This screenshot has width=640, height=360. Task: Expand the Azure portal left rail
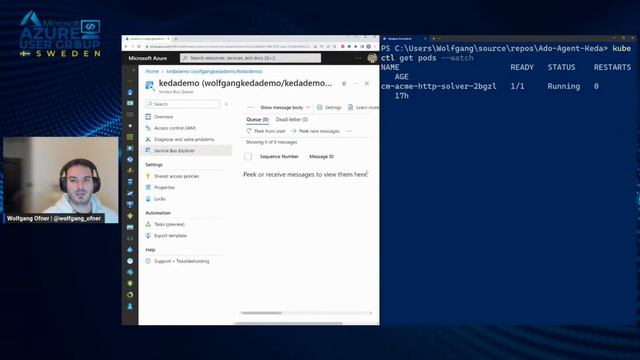pyautogui.click(x=133, y=71)
